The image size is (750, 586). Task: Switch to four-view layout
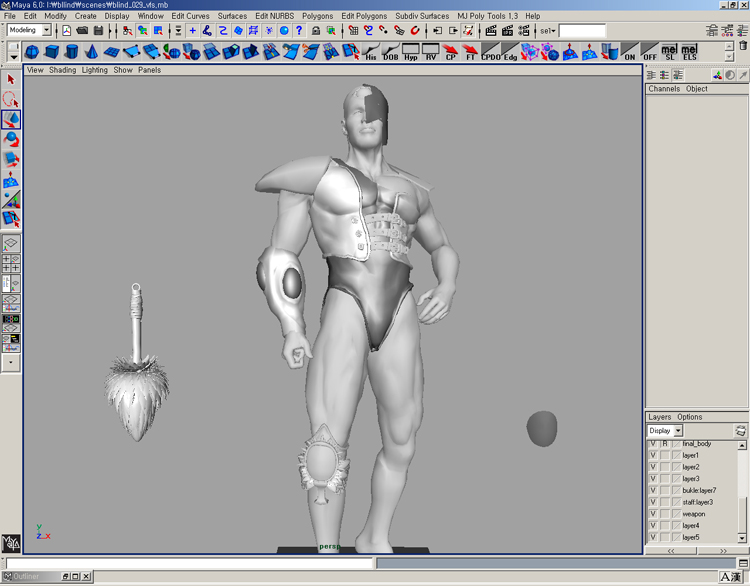pos(11,263)
